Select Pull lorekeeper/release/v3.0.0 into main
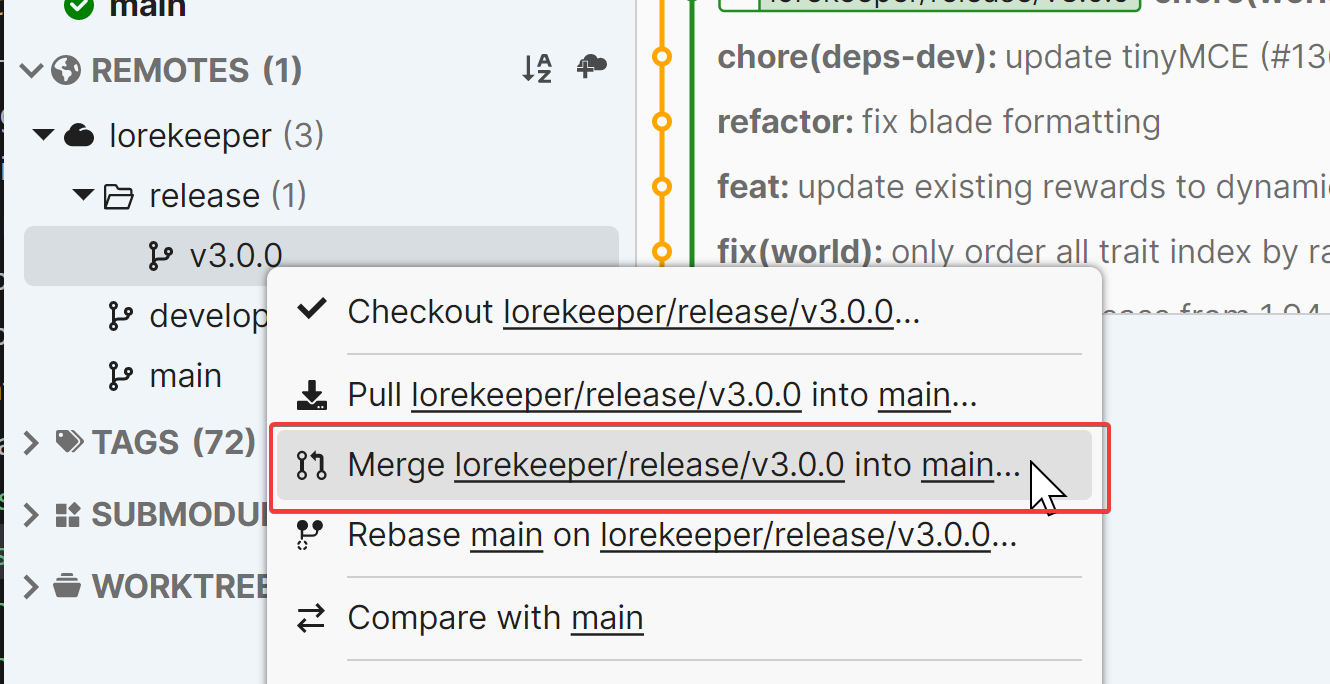 661,395
